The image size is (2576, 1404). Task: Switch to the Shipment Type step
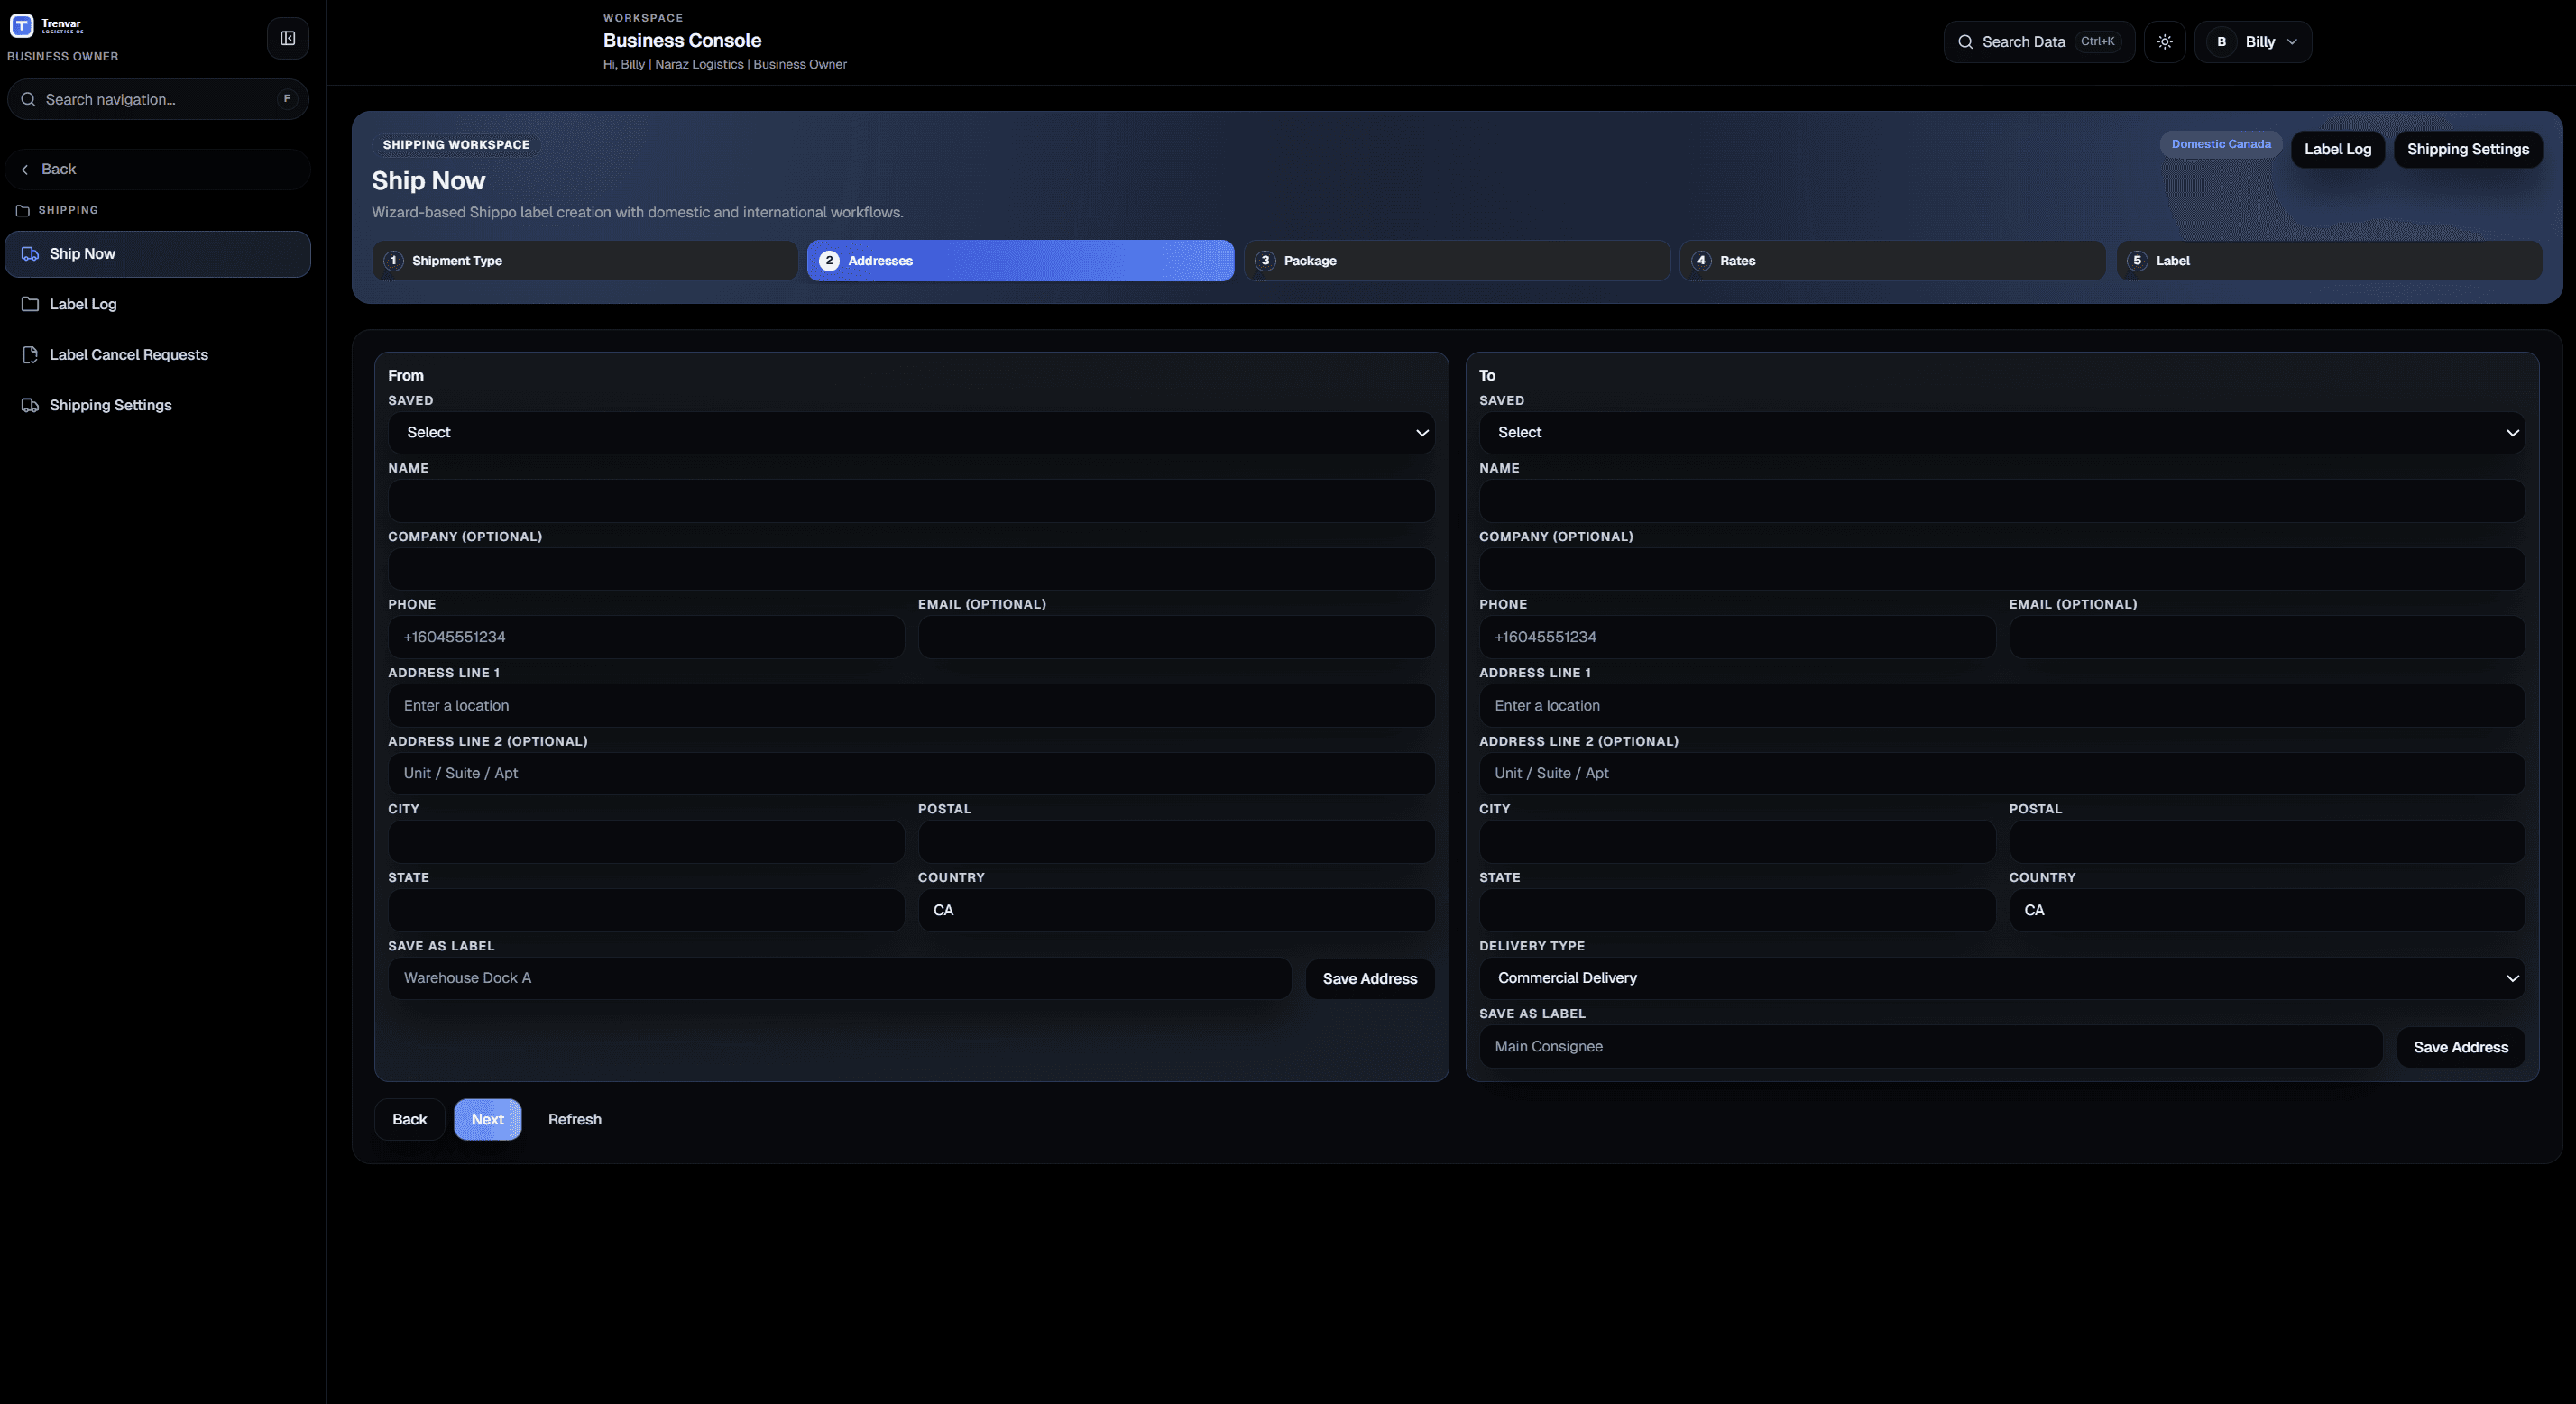click(x=584, y=261)
